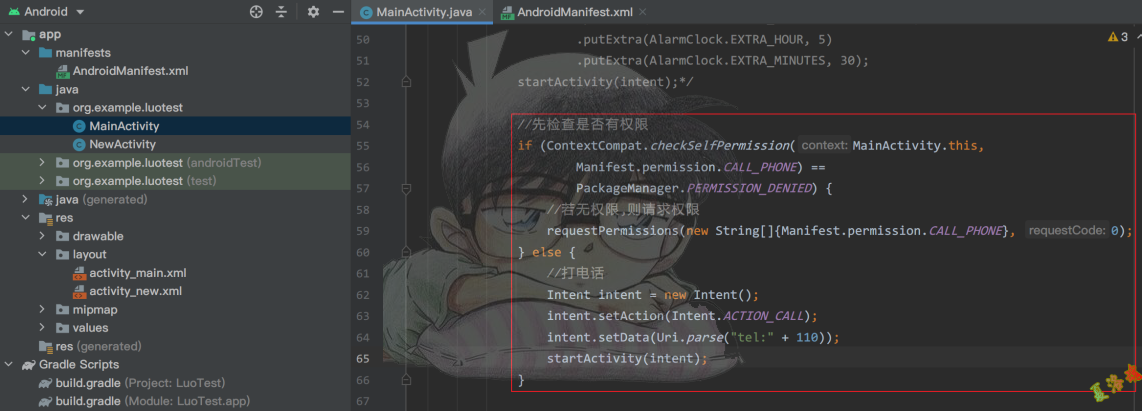
Task: Click the fold marker on line 66
Action: point(406,380)
